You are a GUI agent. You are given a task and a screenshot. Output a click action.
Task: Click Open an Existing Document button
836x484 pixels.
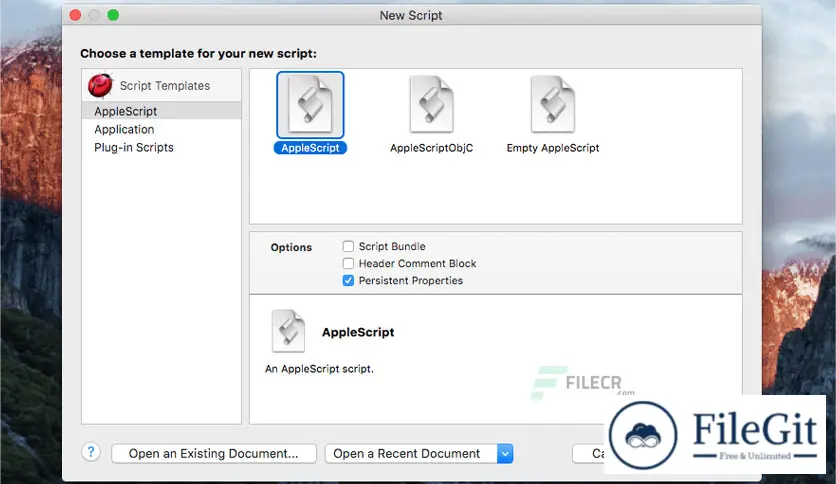coord(214,454)
